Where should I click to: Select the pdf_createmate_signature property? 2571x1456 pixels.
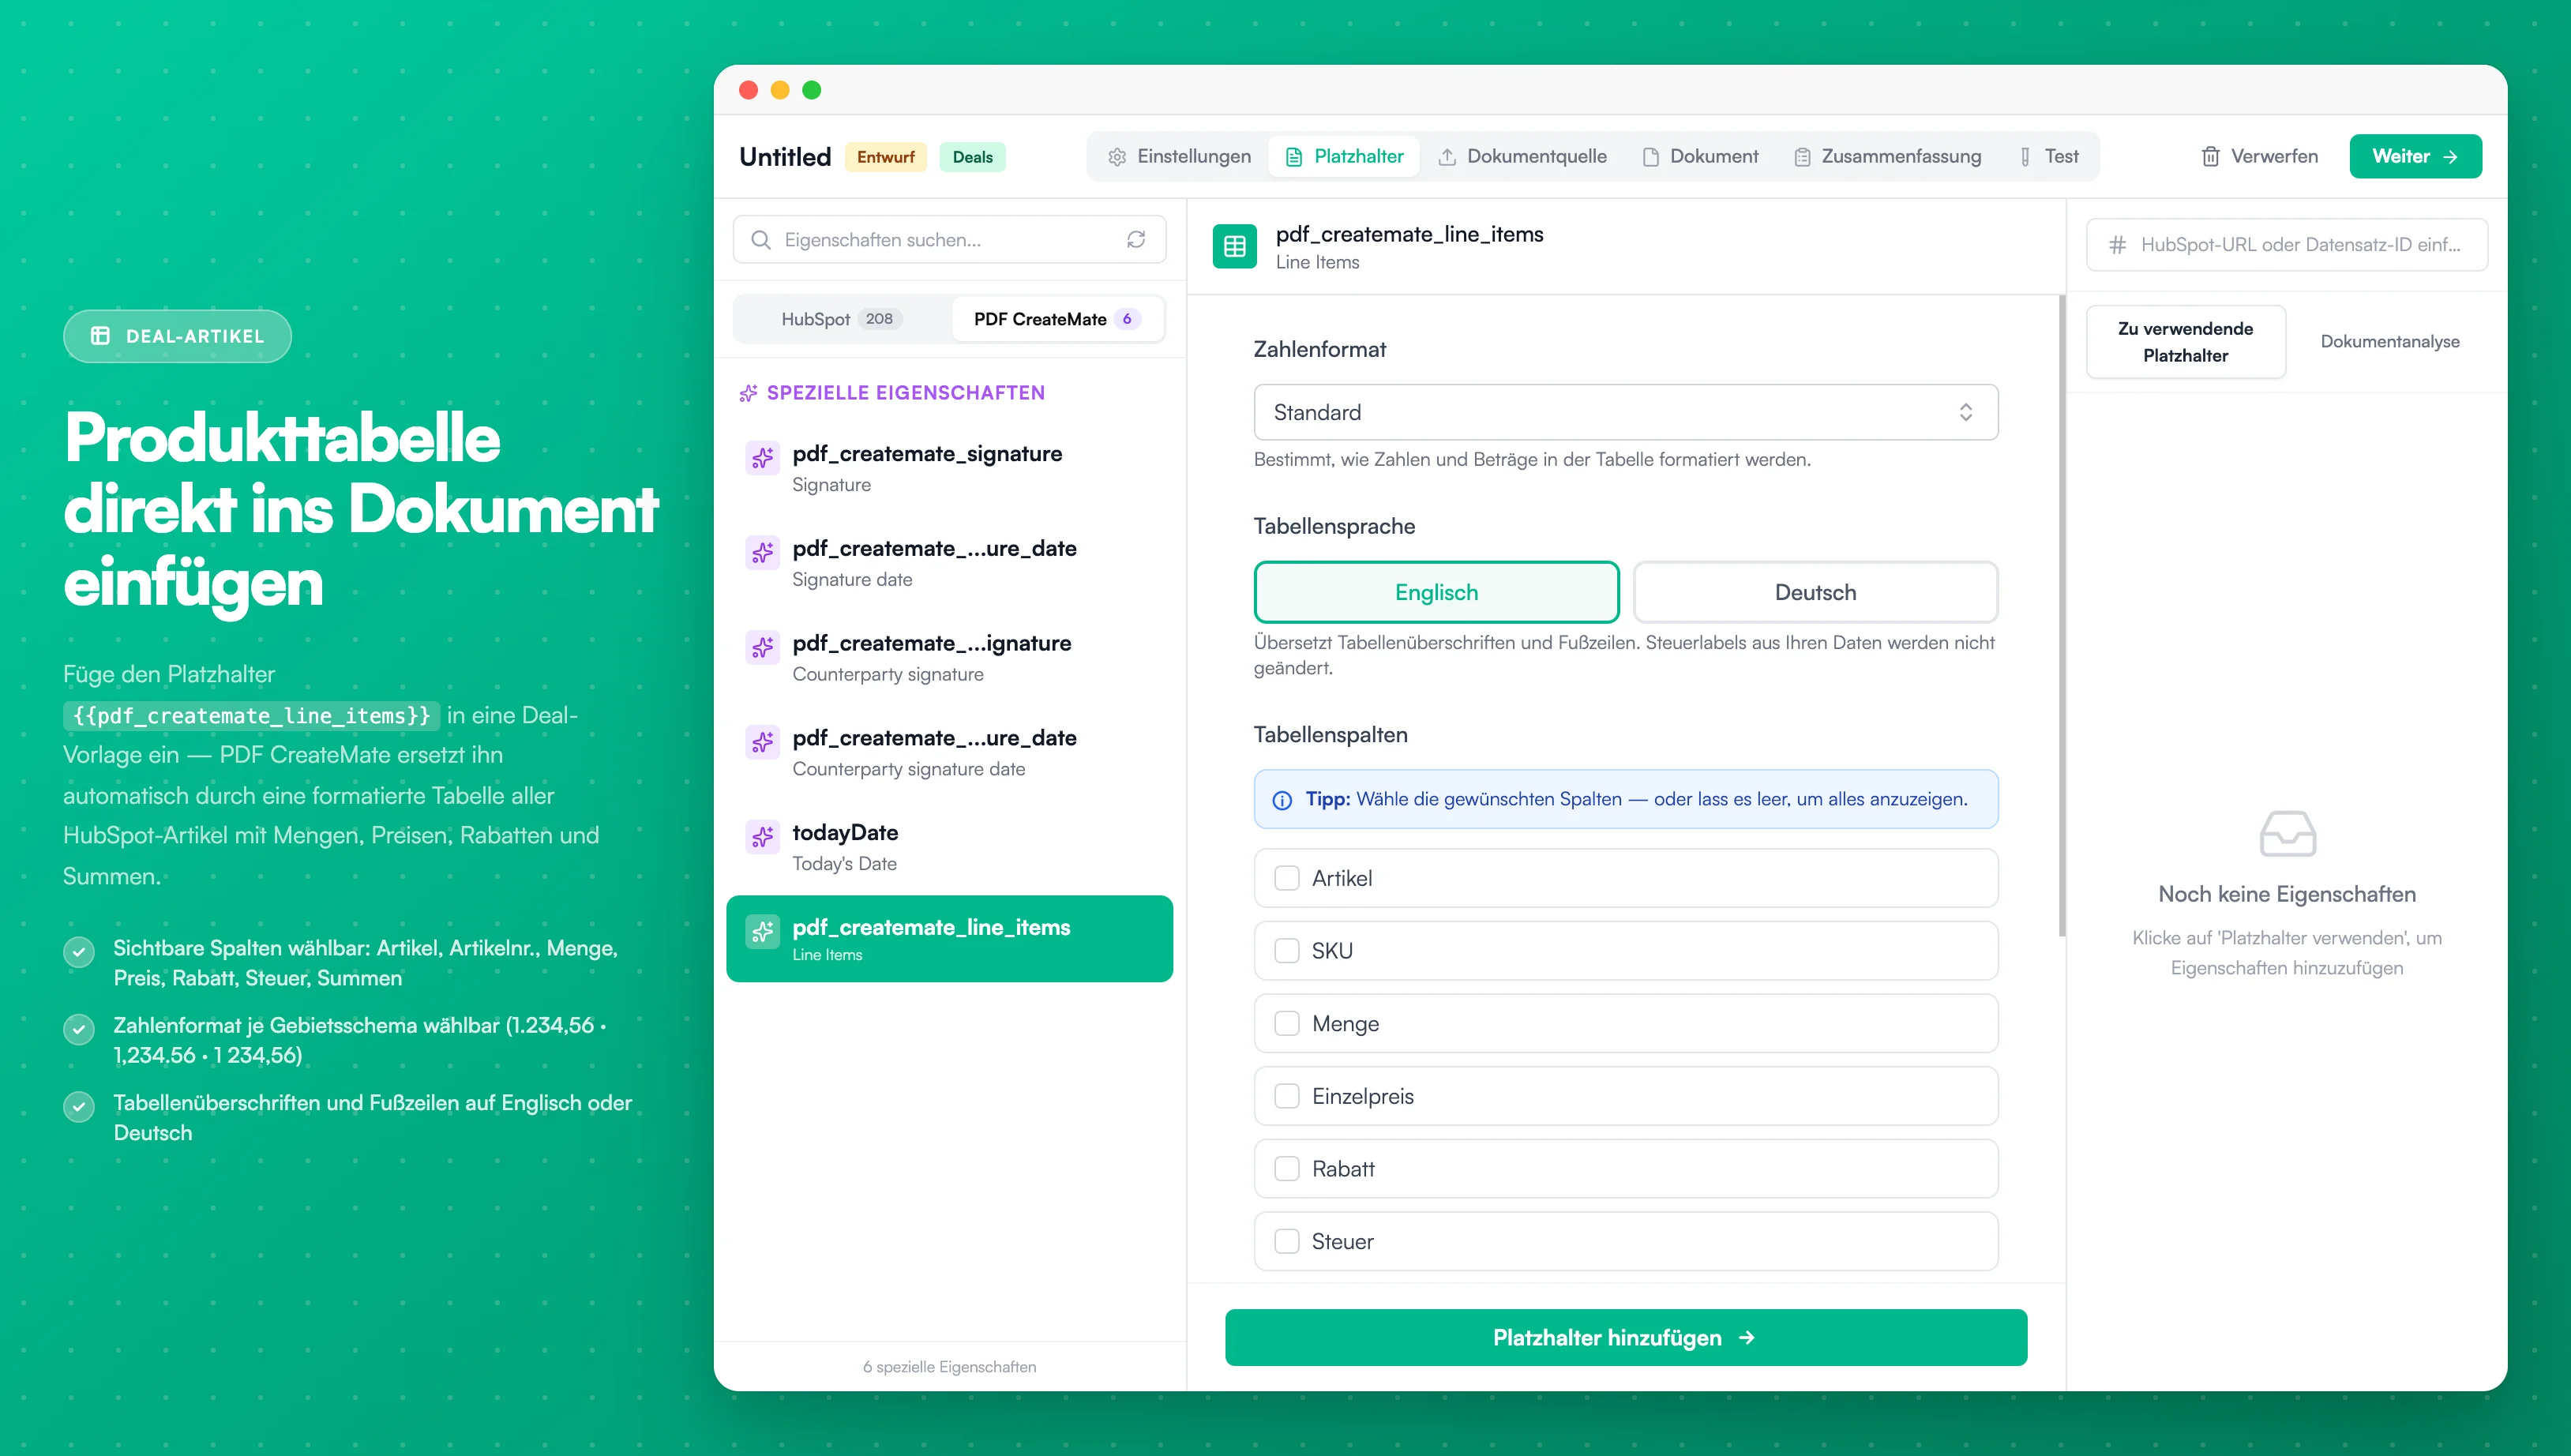(949, 468)
